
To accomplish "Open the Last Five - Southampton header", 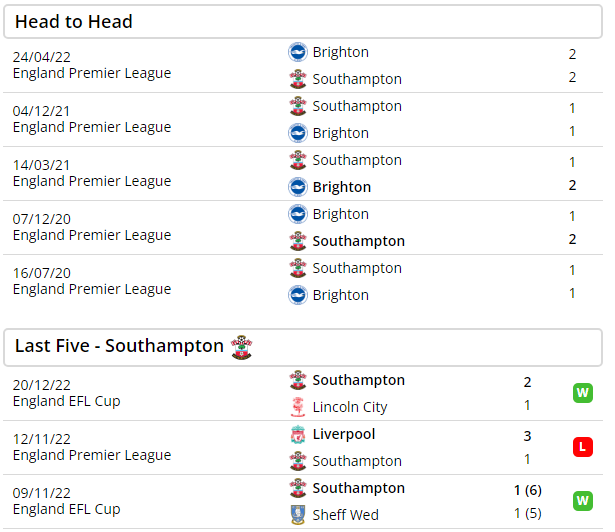I will tap(303, 348).
